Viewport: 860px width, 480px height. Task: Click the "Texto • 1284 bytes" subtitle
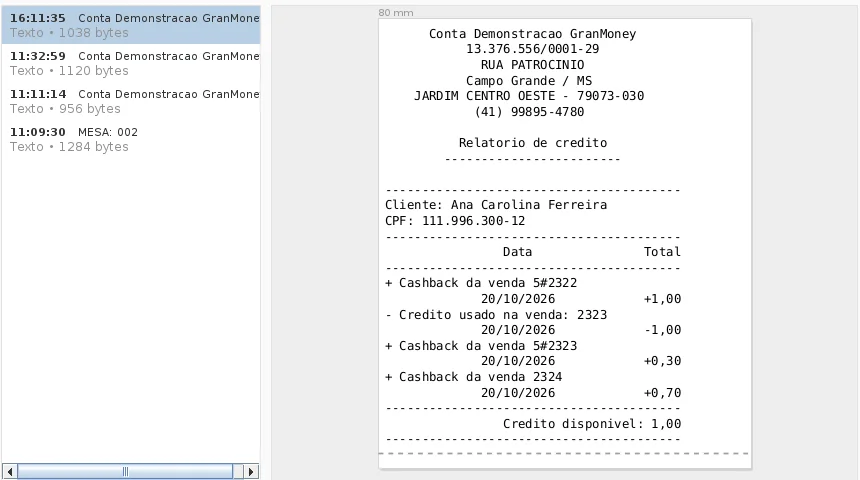[x=69, y=147]
